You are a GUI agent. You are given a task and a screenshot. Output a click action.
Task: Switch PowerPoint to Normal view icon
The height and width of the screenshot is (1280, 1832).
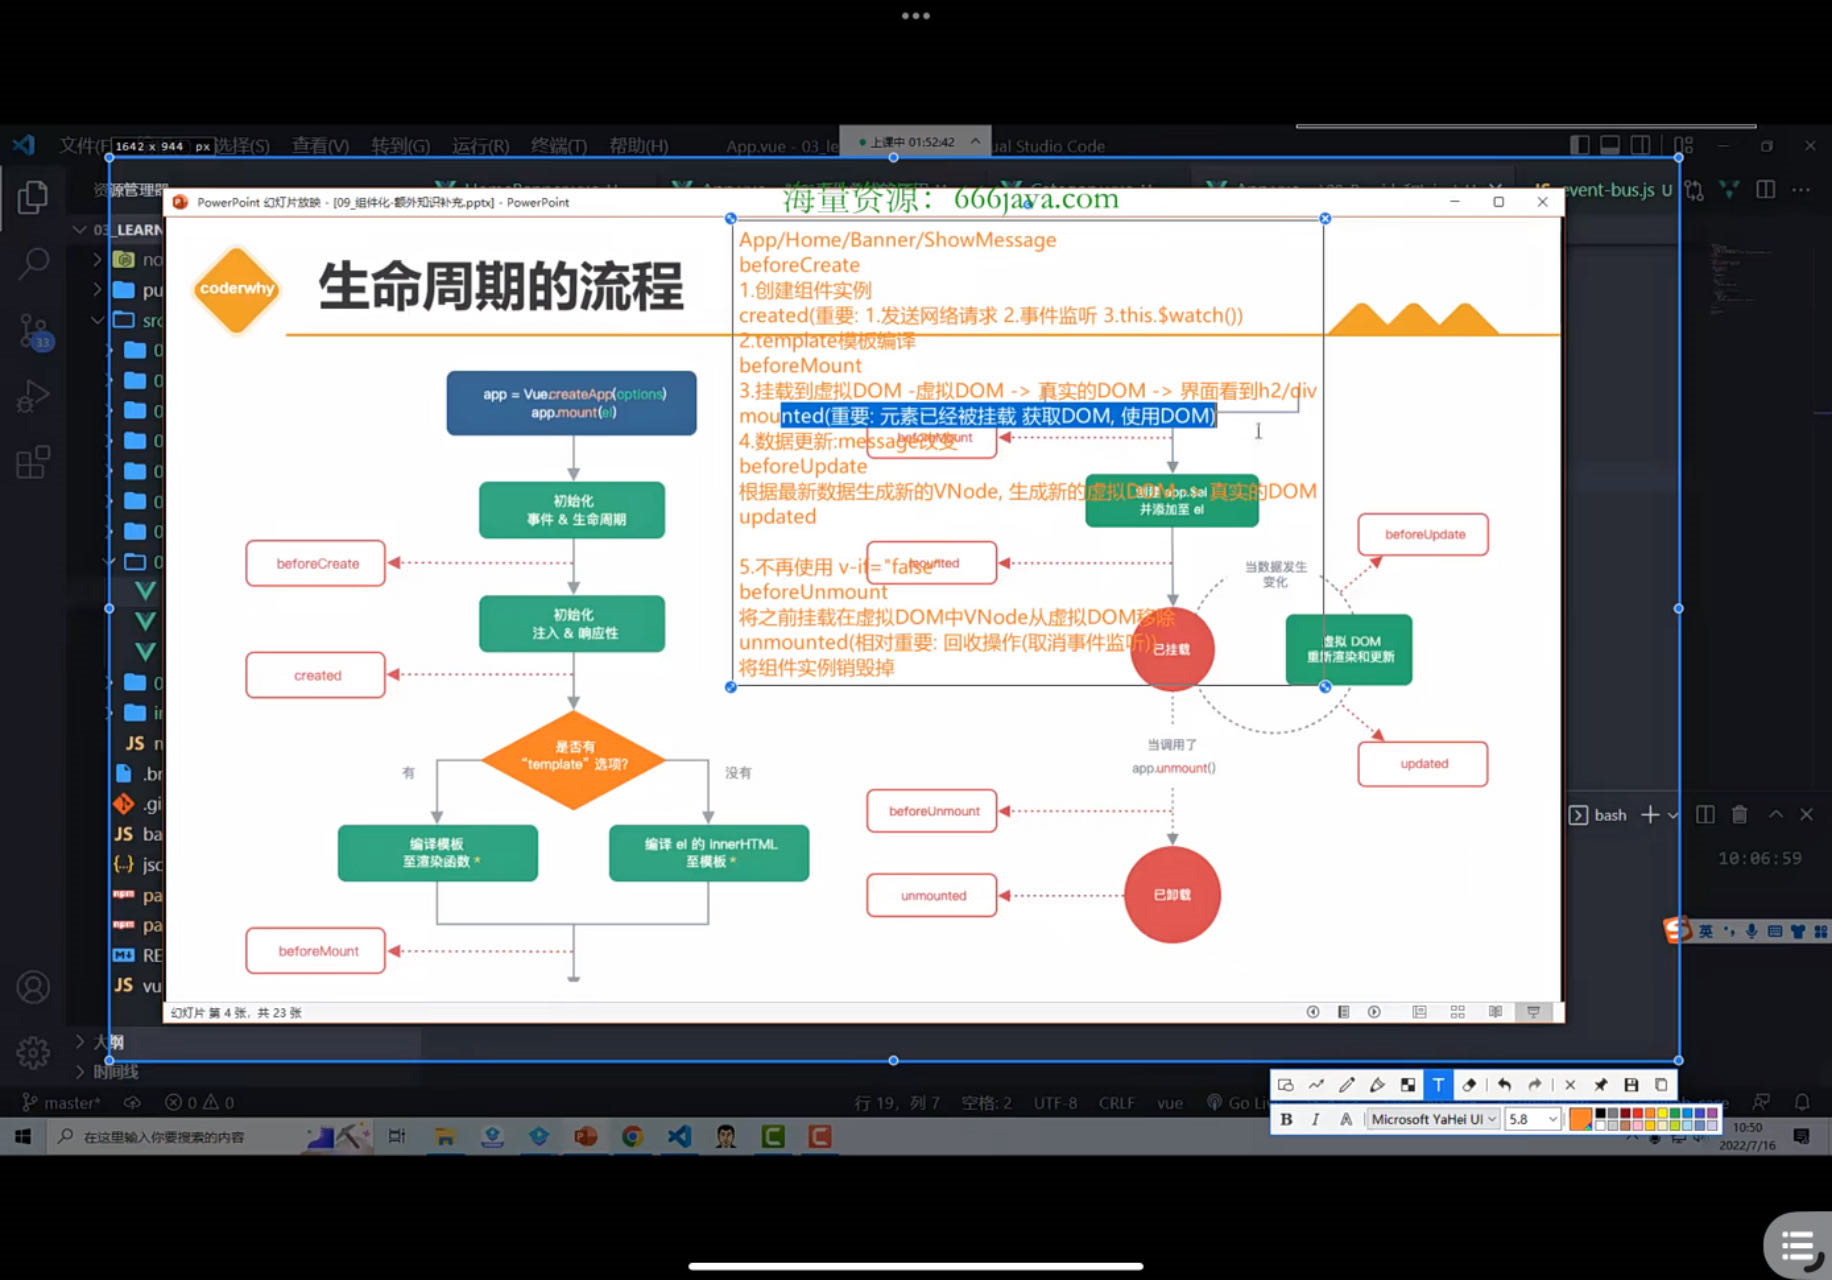point(1419,1012)
